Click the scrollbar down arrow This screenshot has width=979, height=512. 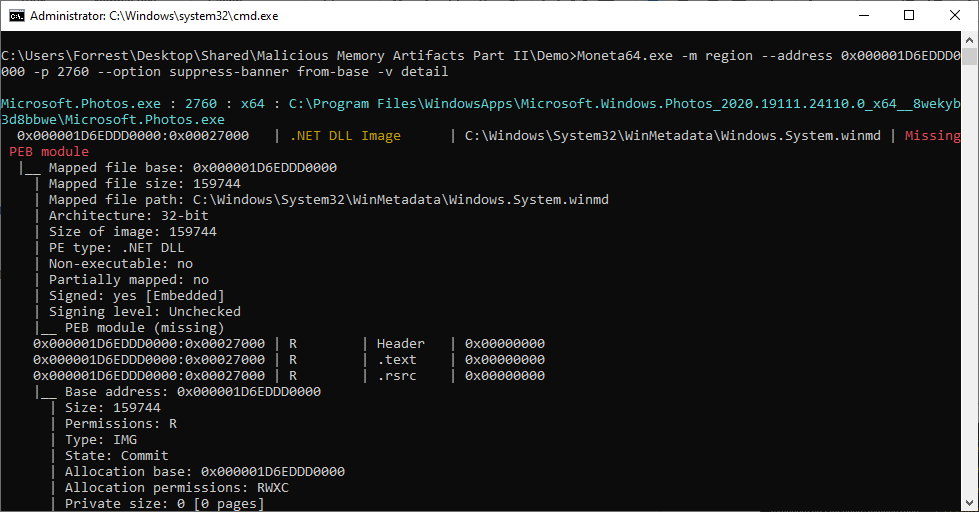pyautogui.click(x=969, y=503)
